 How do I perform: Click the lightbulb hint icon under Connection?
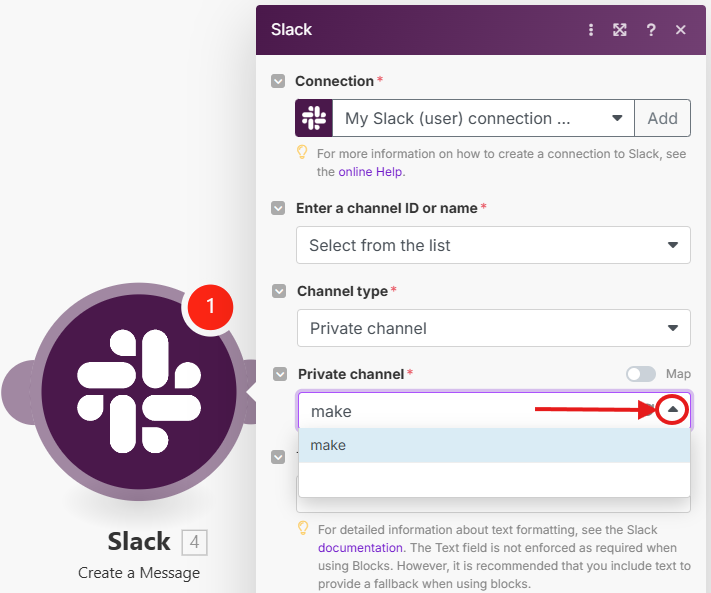(x=302, y=153)
